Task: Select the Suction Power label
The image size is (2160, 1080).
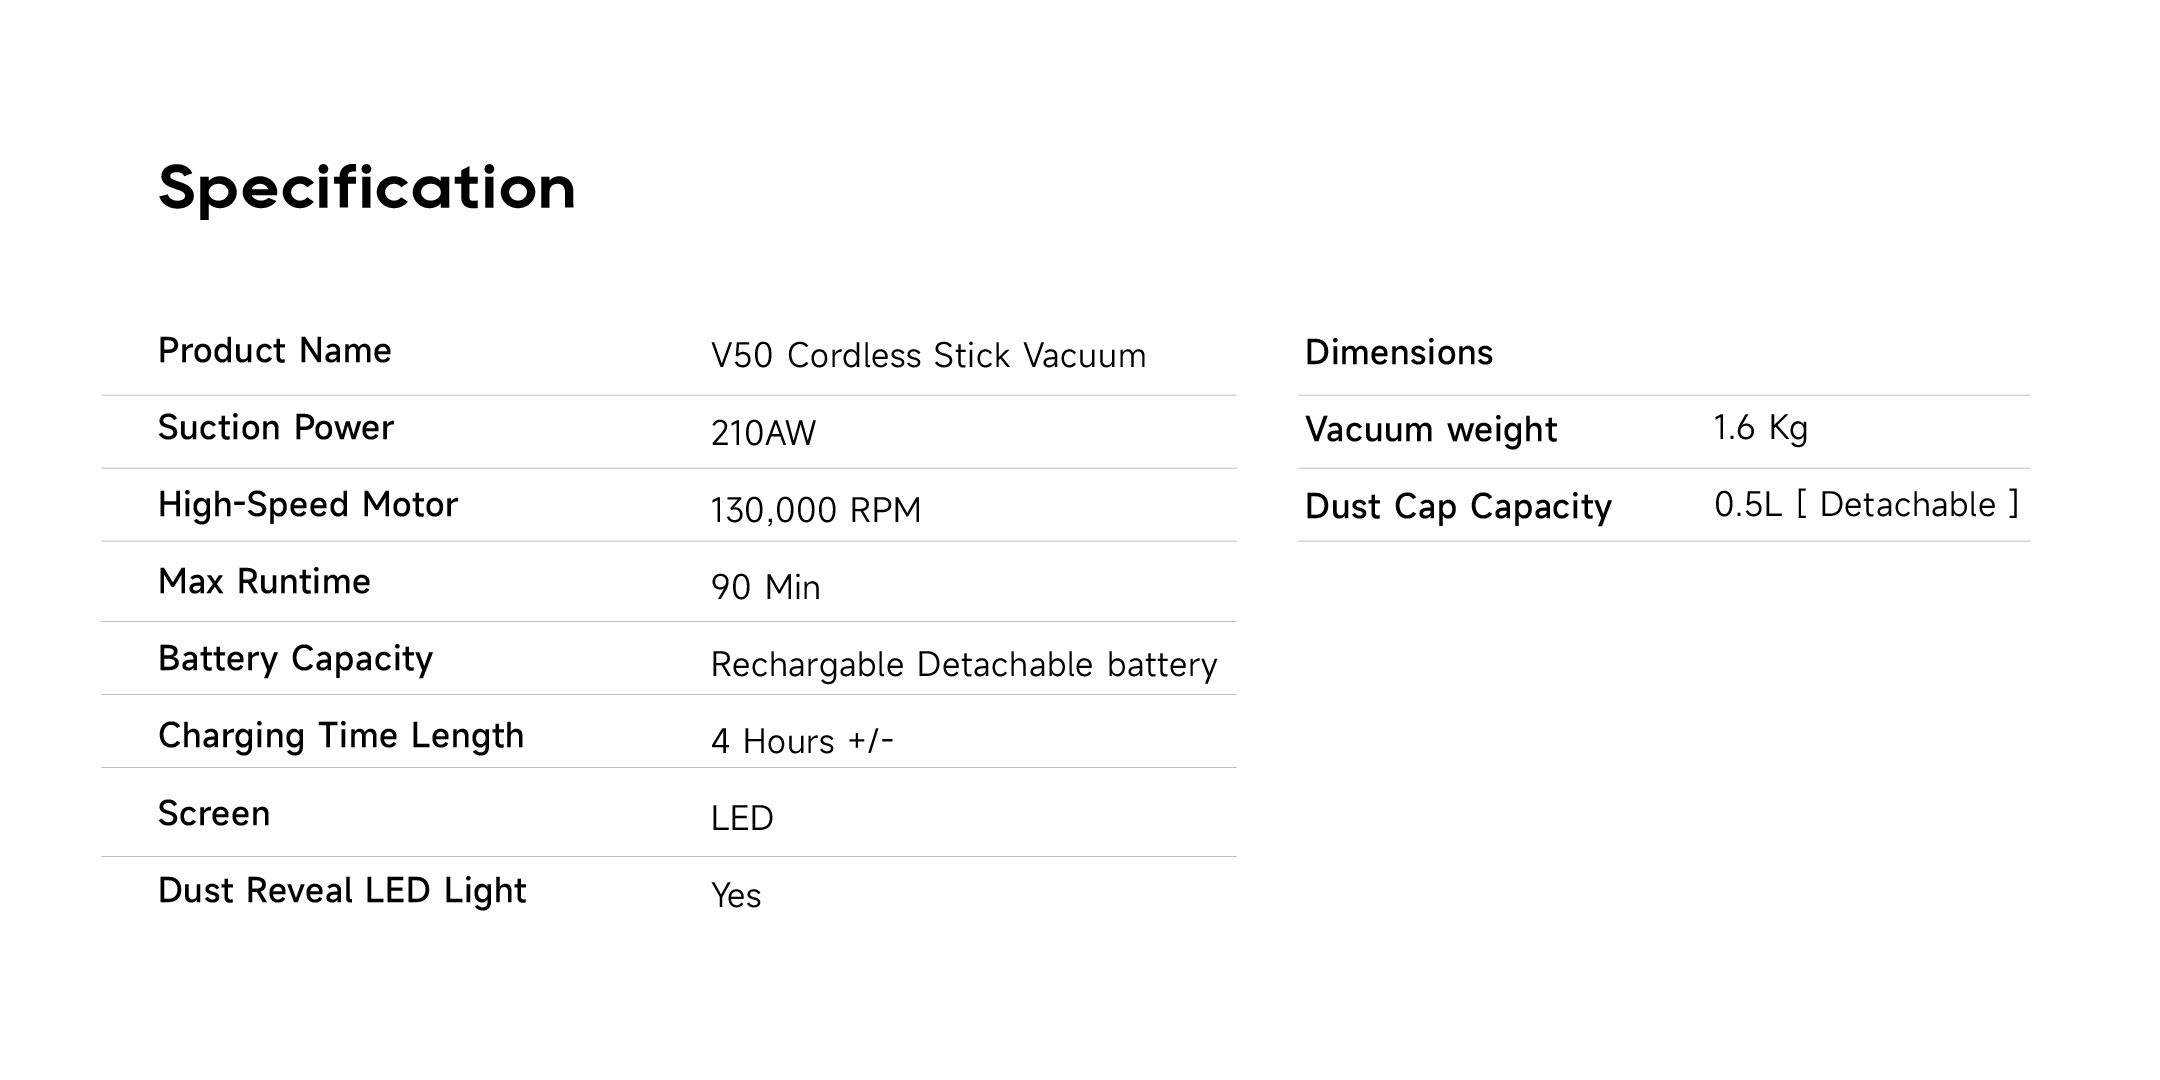Action: tap(276, 428)
